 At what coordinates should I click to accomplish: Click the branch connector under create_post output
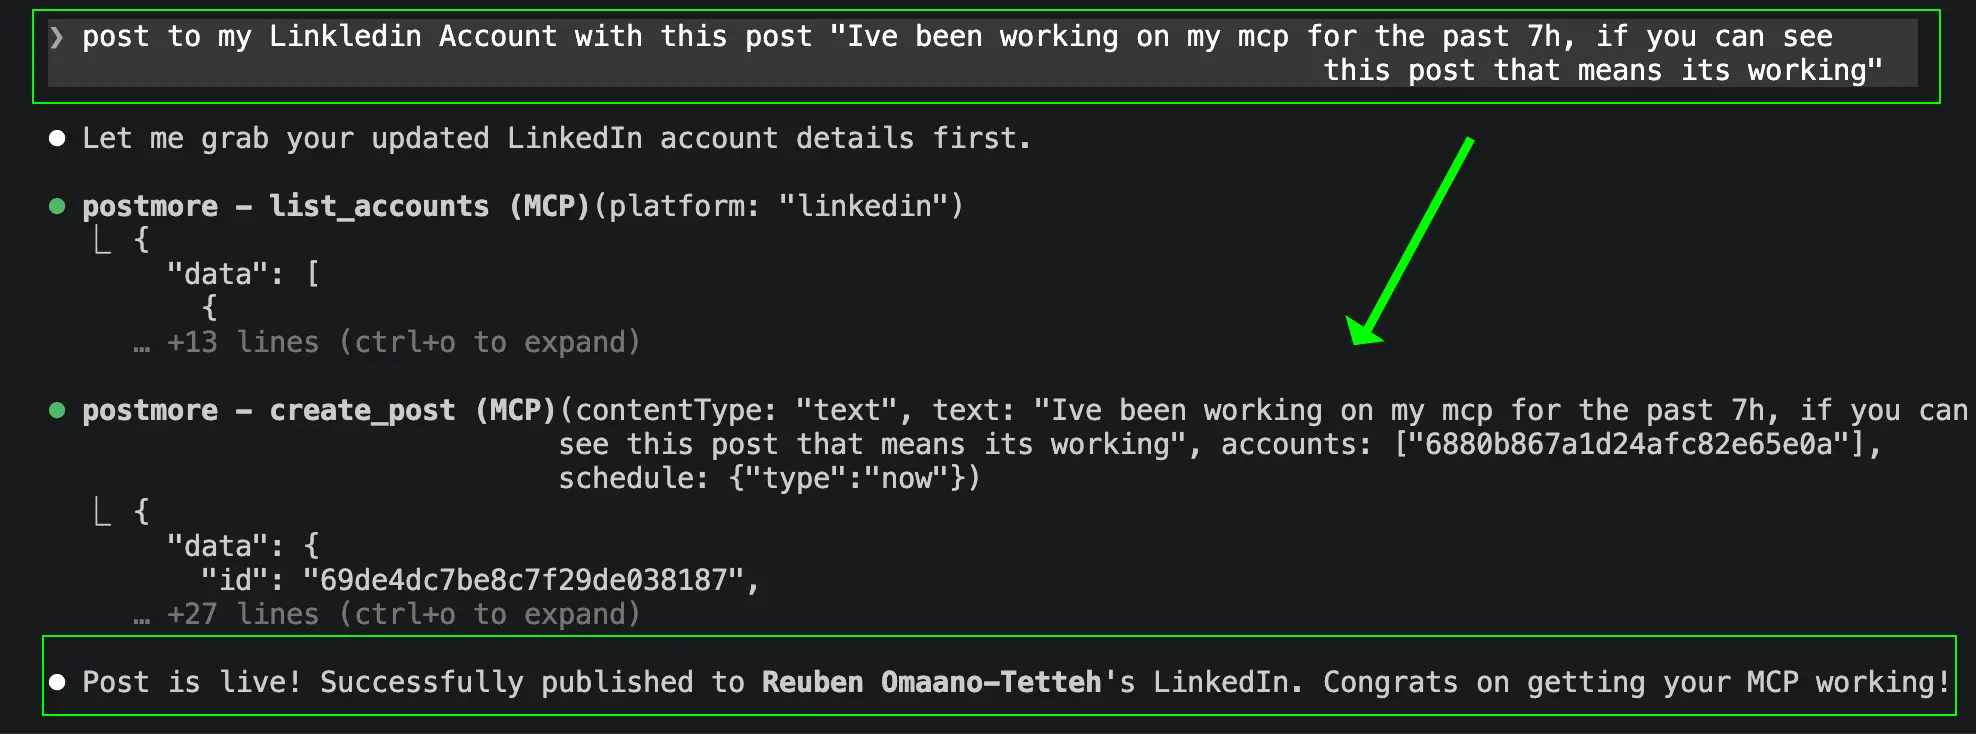coord(102,512)
